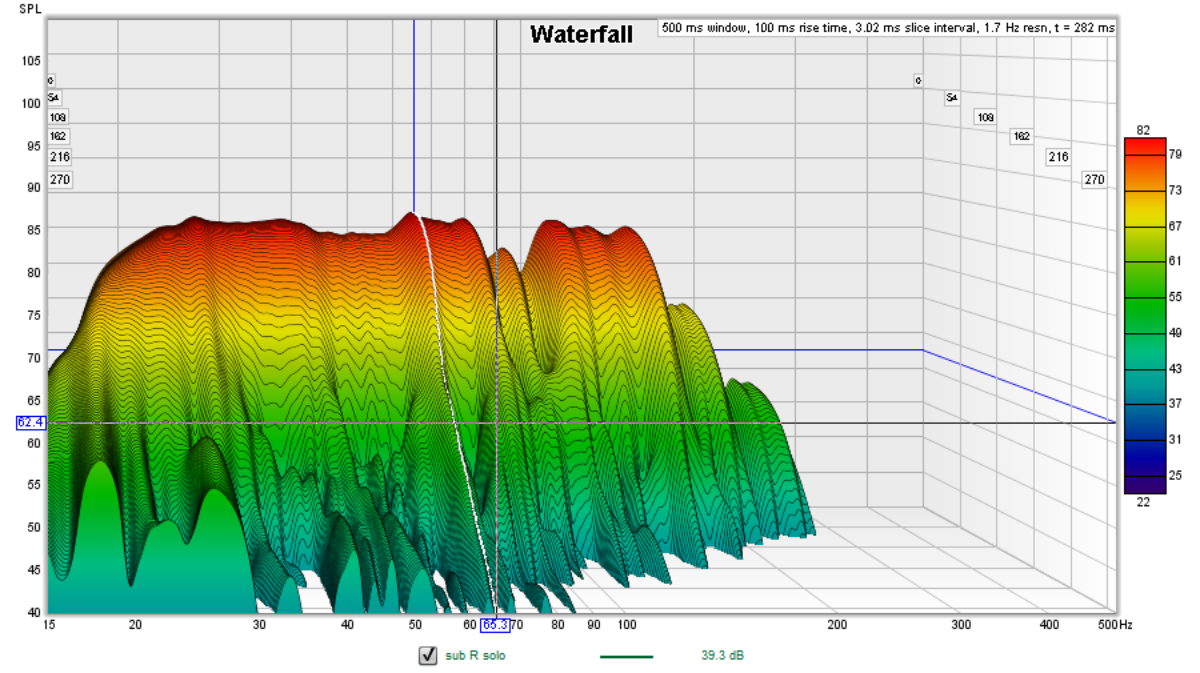Click the SPL axis title
The width and height of the screenshot is (1200, 673).
[29, 8]
